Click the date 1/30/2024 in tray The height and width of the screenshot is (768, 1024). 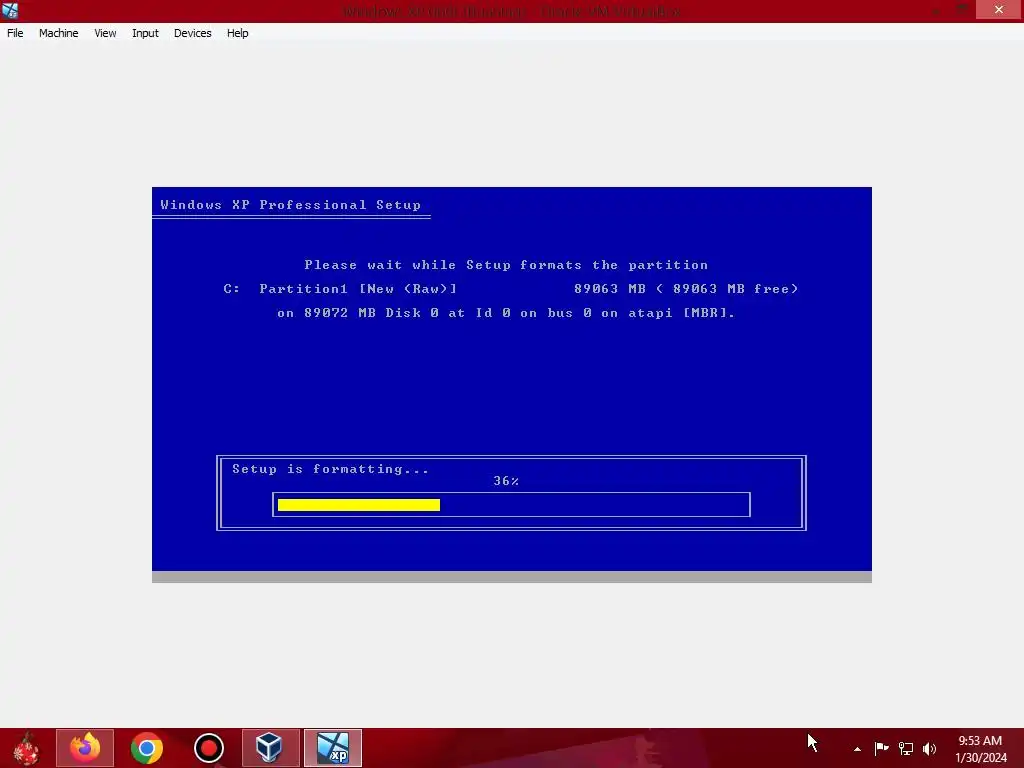[981, 758]
